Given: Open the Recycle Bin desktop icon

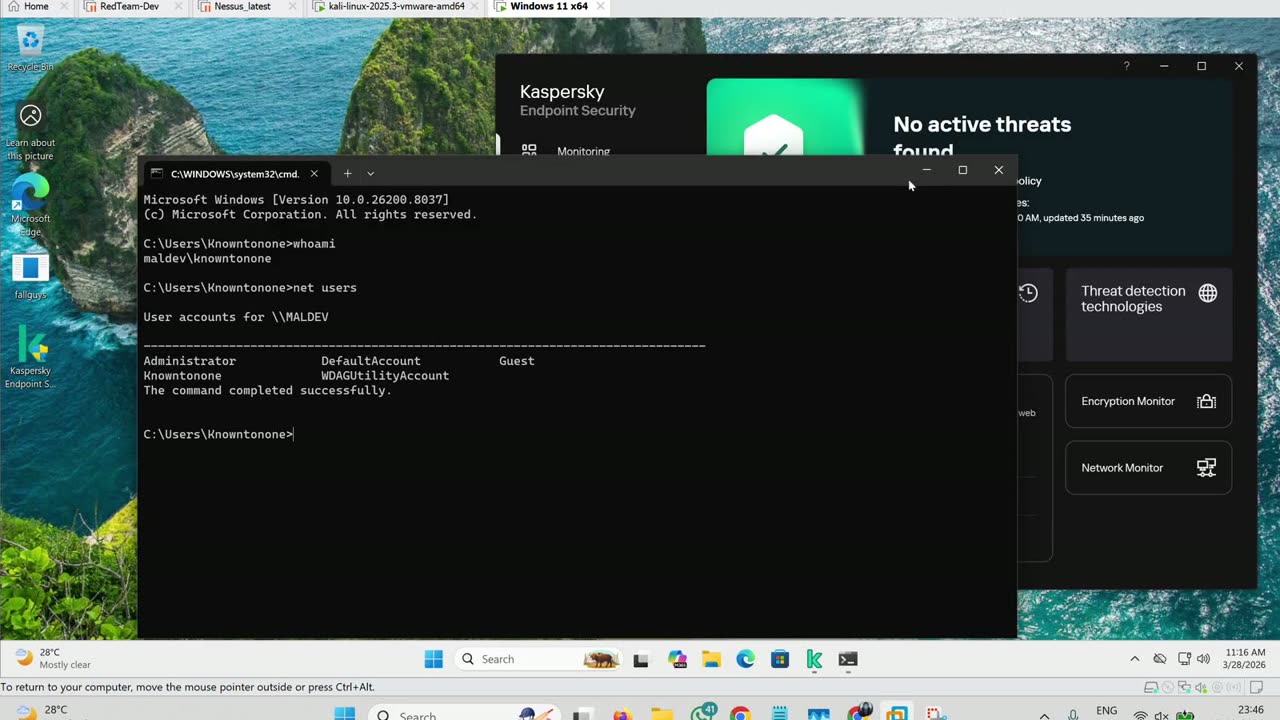Looking at the screenshot, I should pos(30,48).
